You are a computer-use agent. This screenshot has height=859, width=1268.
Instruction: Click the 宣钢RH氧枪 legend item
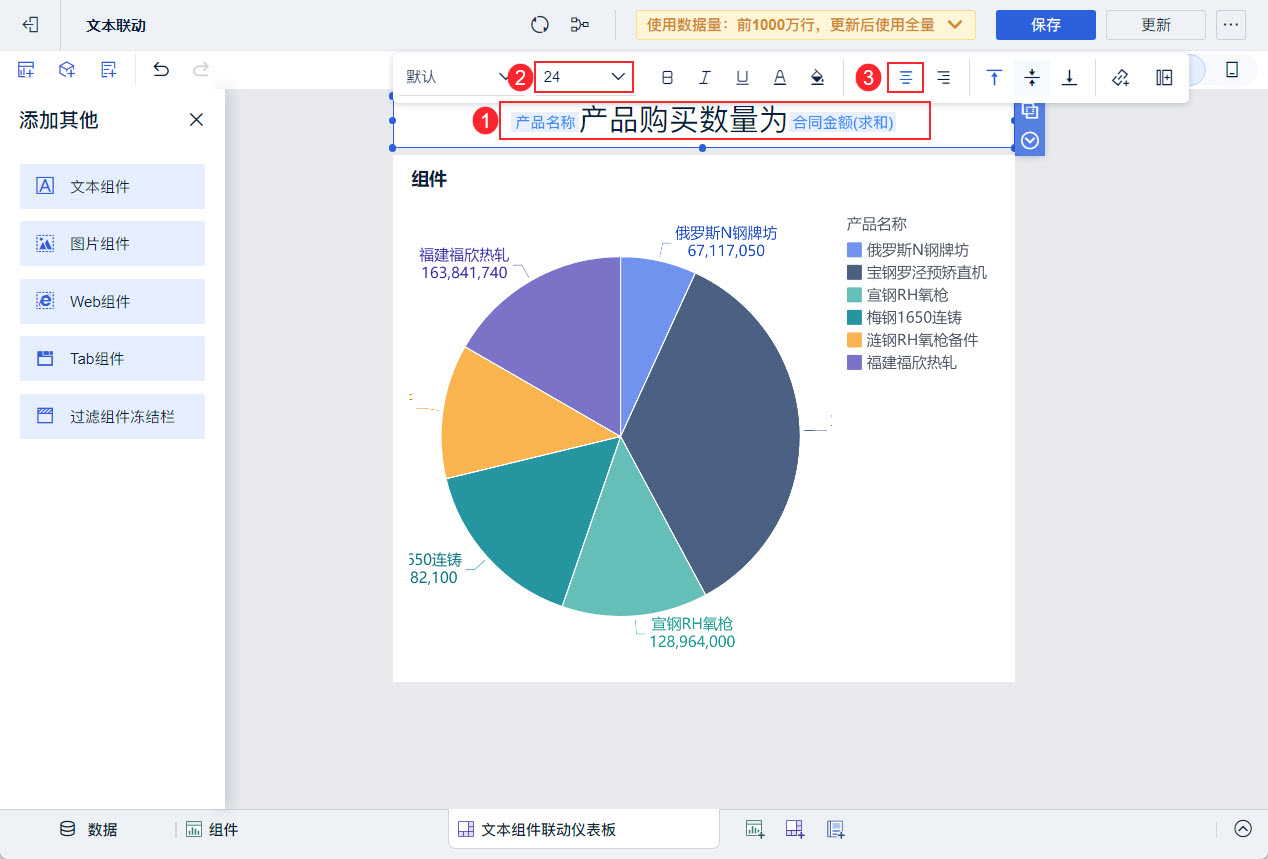(898, 295)
